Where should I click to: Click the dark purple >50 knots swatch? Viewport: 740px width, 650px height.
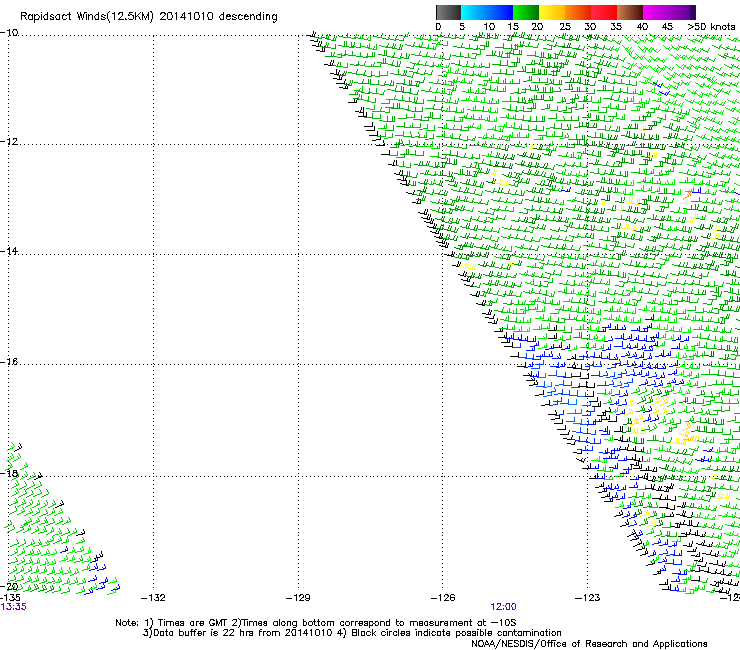[693, 12]
